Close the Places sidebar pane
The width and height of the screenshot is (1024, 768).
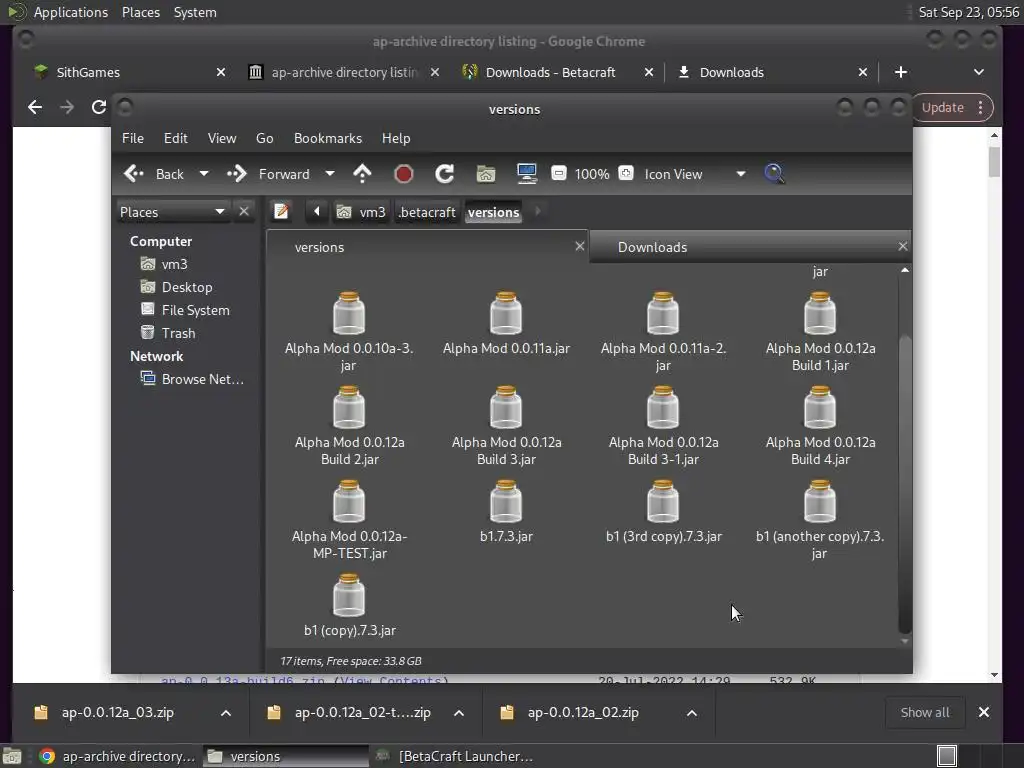[244, 212]
